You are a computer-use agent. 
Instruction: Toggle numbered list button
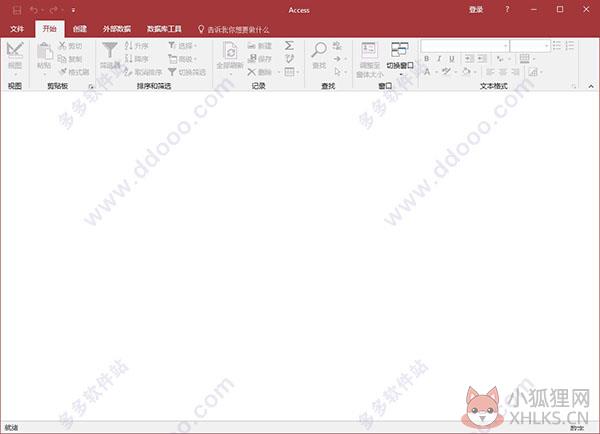[x=570, y=46]
